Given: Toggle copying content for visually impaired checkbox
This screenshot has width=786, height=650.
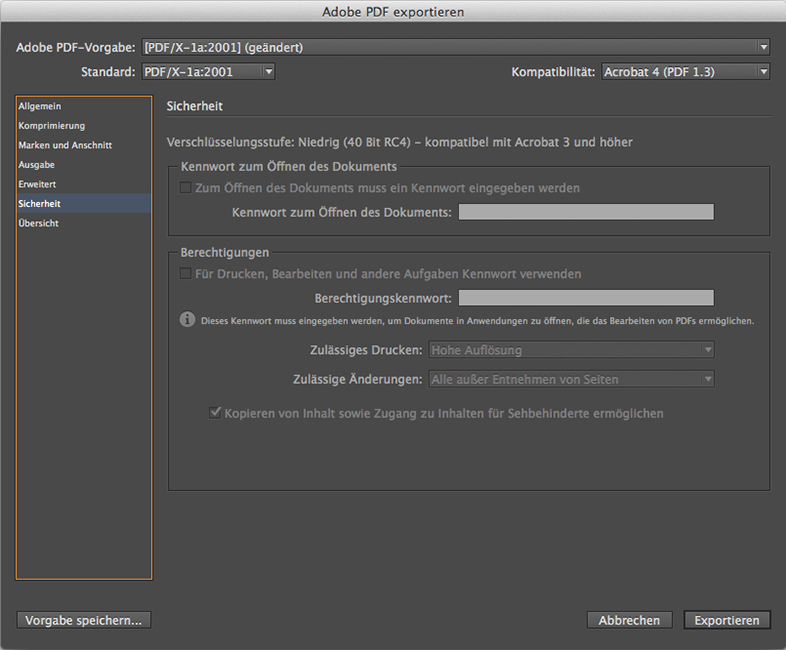Looking at the screenshot, I should (x=215, y=413).
